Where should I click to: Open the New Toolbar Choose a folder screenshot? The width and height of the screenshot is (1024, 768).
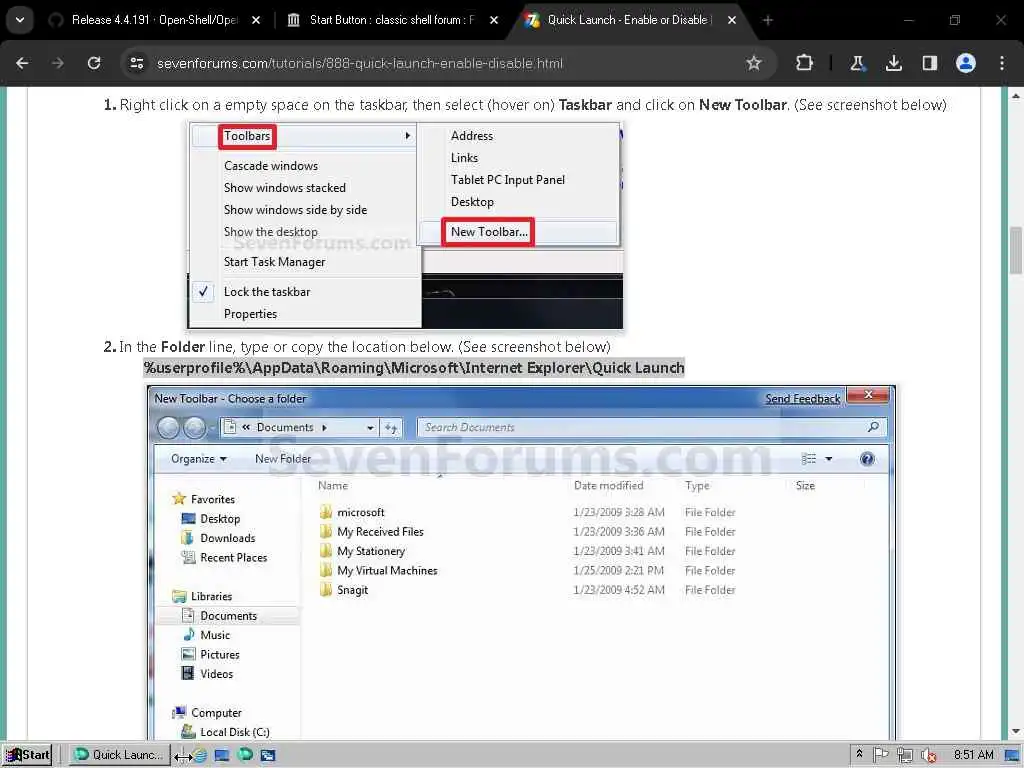click(x=521, y=562)
